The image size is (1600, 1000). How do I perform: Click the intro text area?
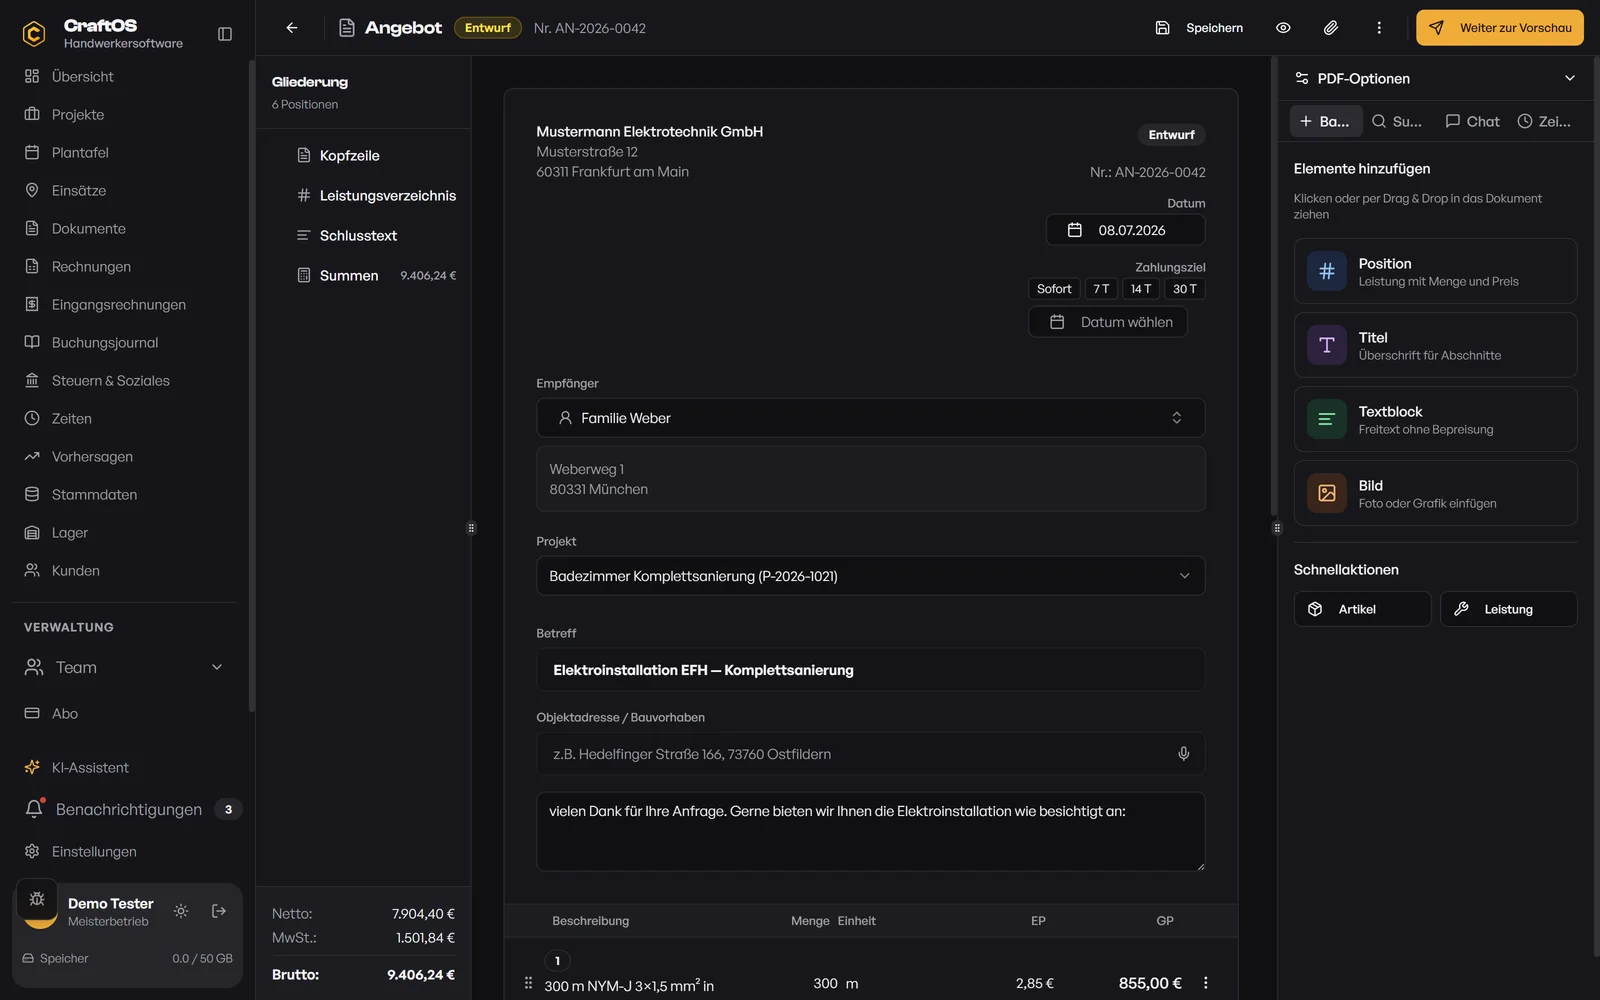(x=870, y=832)
